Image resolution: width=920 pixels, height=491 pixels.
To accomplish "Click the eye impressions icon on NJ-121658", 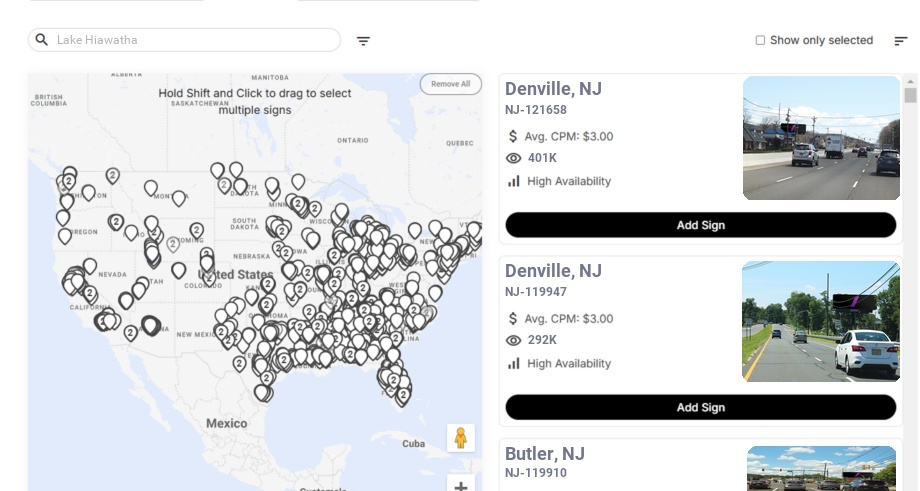I will click(x=514, y=158).
